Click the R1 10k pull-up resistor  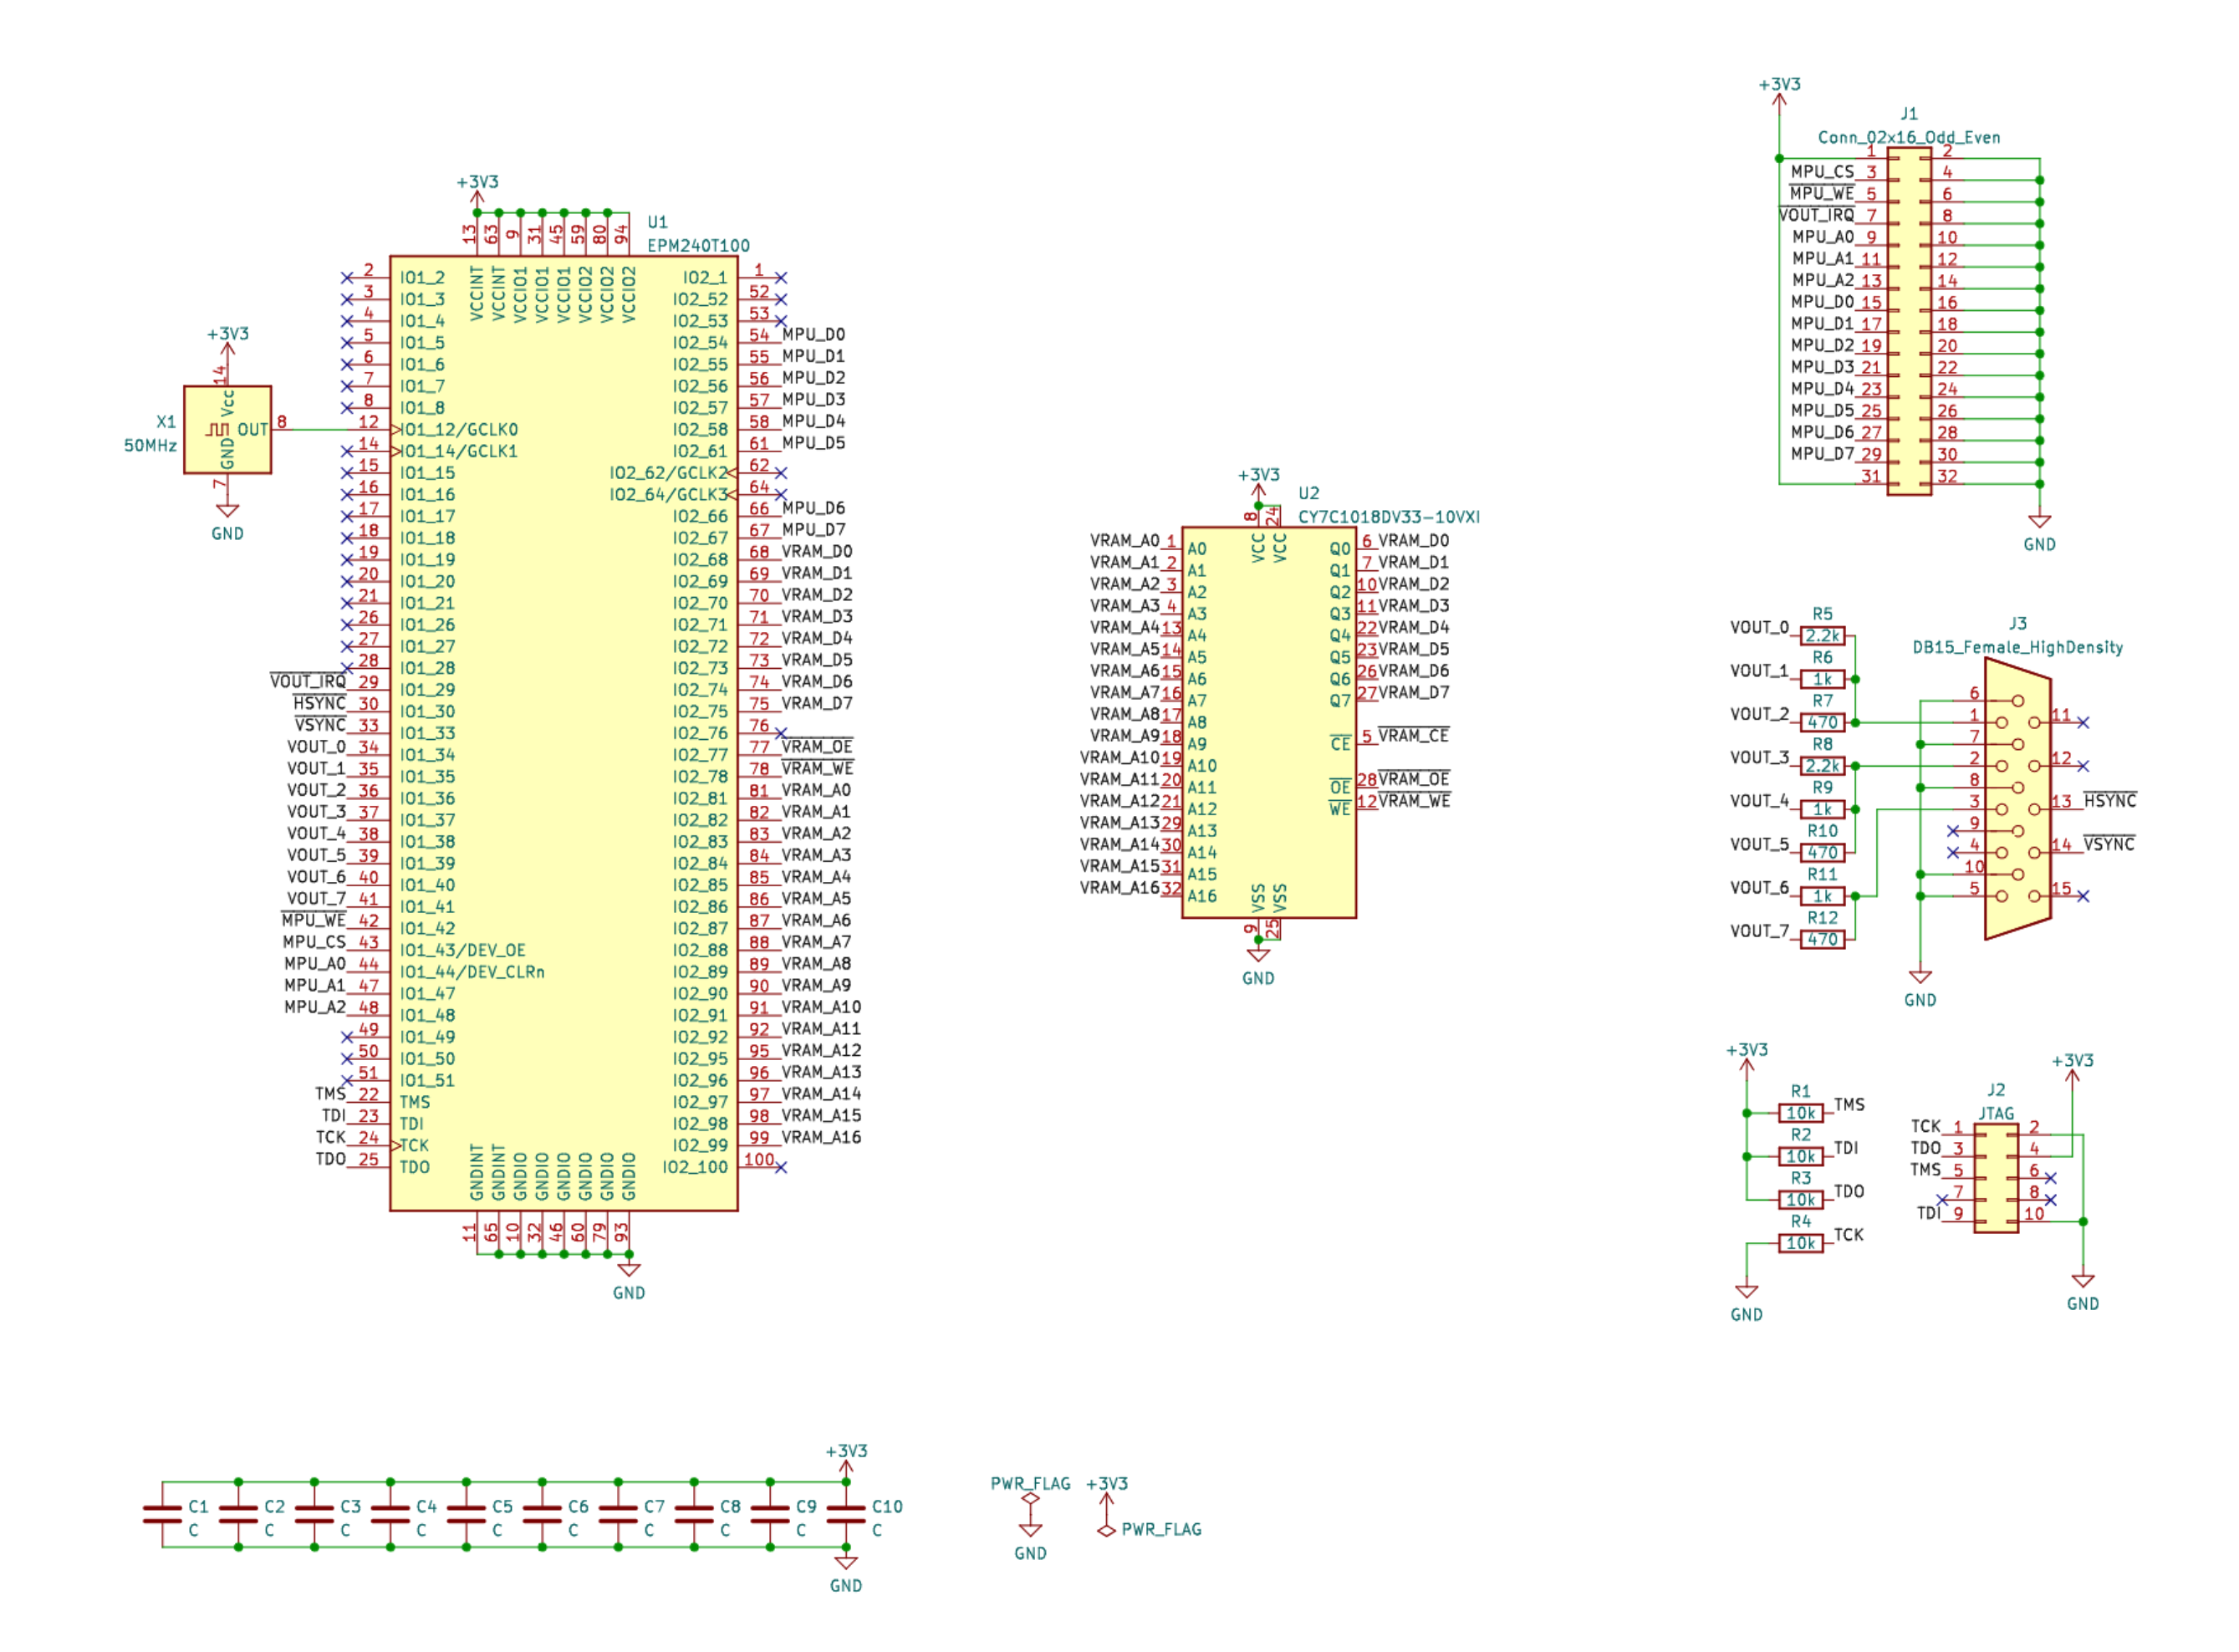(1800, 1114)
